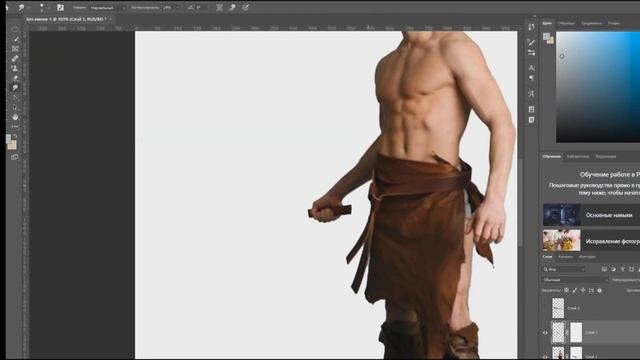Select the Hand tool
Viewport: 640px width, 360px height.
coord(15,117)
